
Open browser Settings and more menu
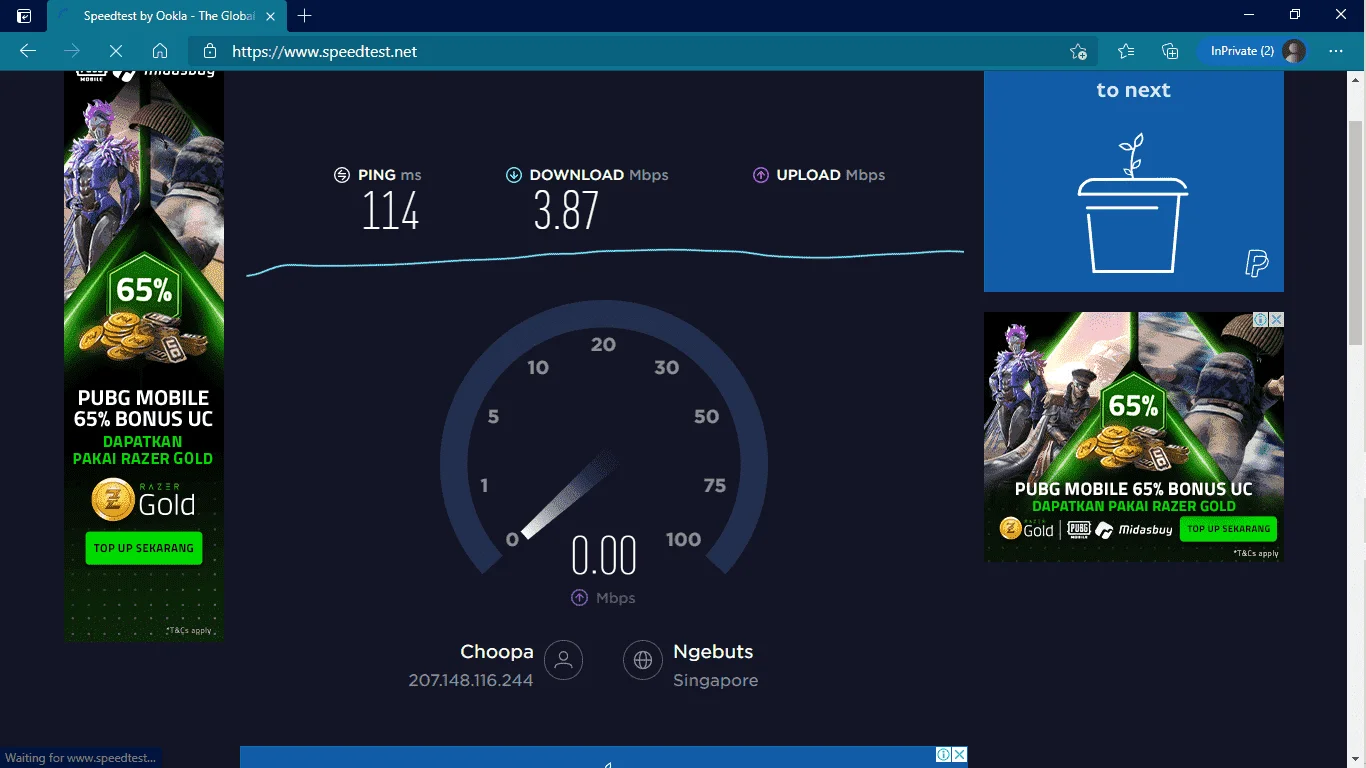point(1336,51)
